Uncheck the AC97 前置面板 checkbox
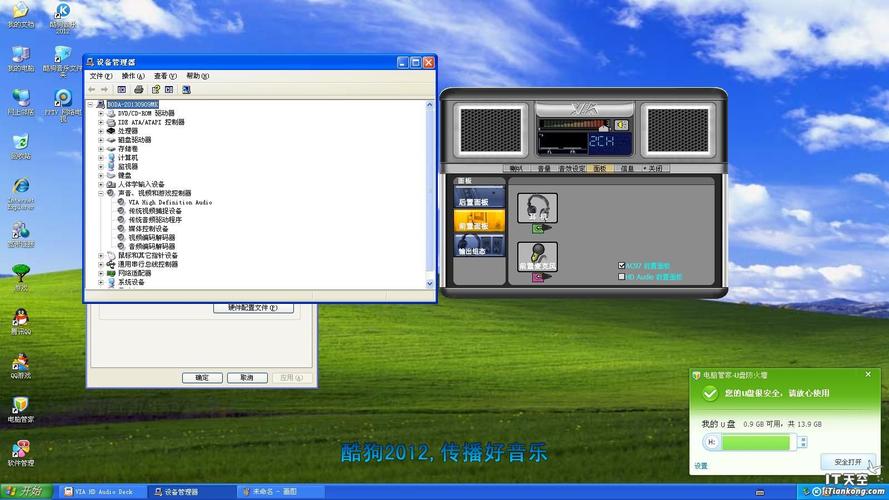Image resolution: width=889 pixels, height=500 pixels. click(x=621, y=265)
